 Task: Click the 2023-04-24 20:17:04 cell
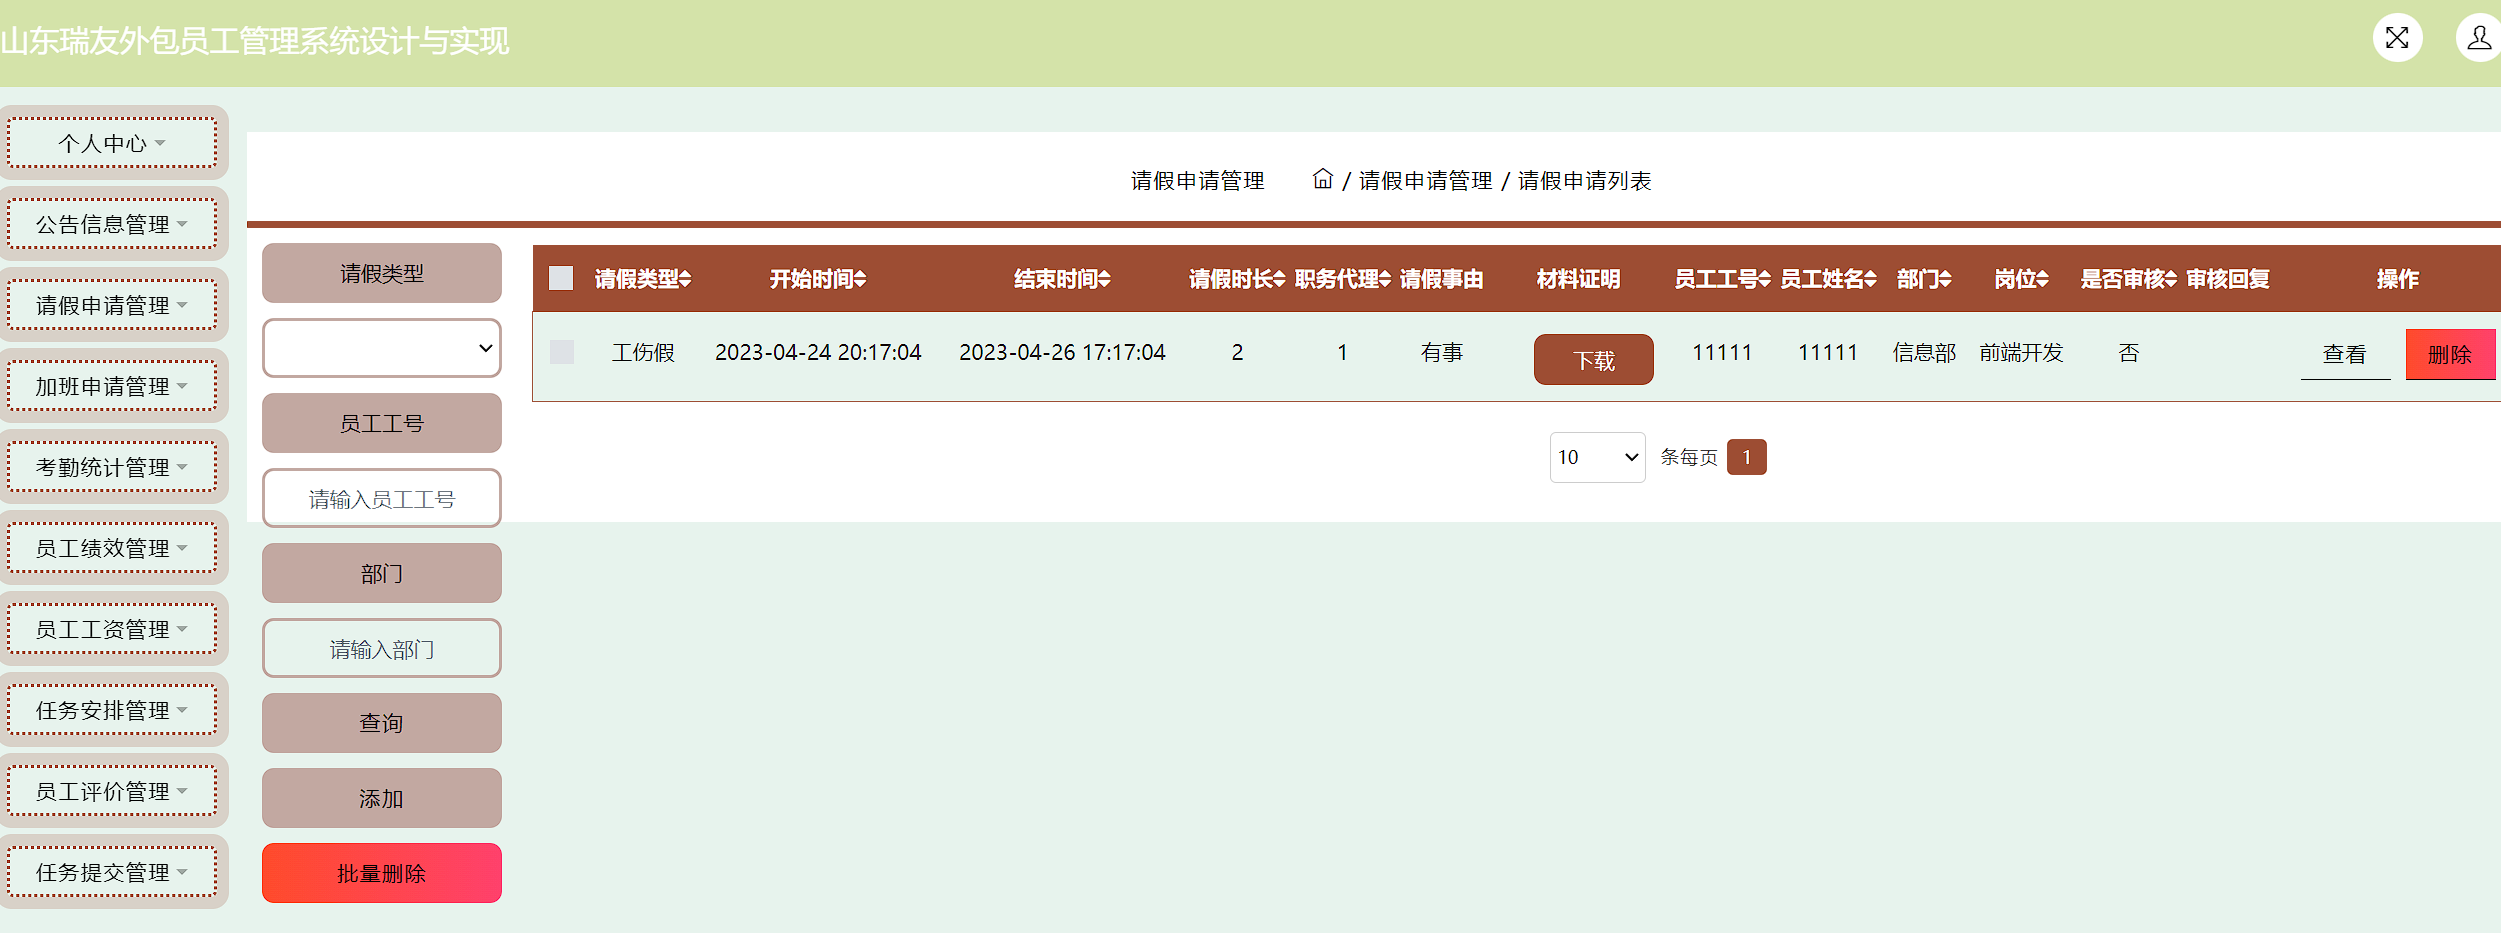818,352
